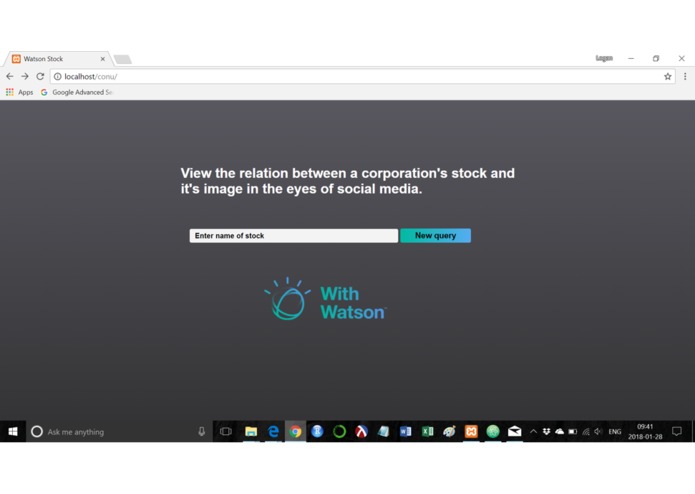Open the green globe app in taskbar

(x=493, y=432)
